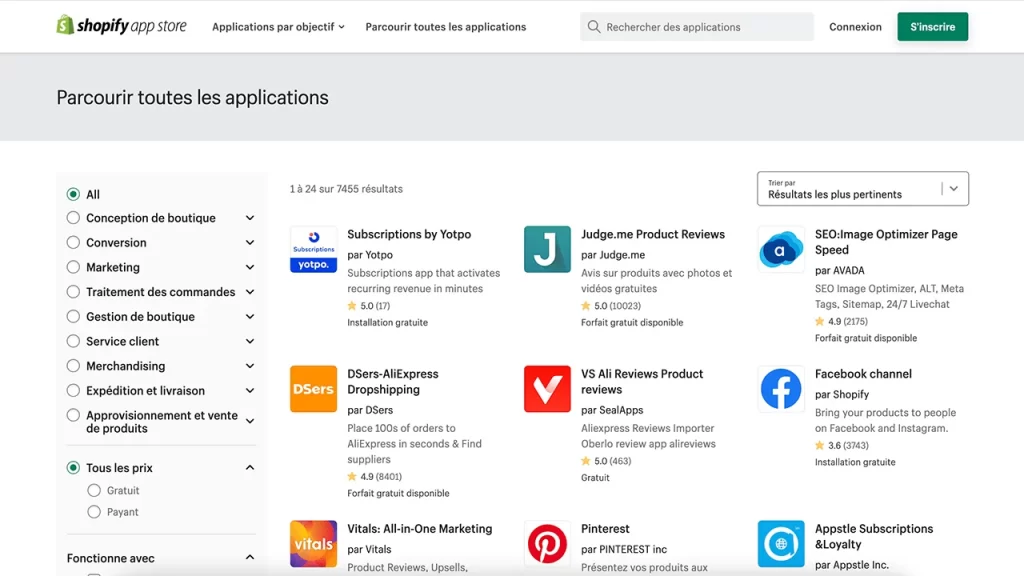The width and height of the screenshot is (1024, 576).
Task: Focus the Rechercher des applications field
Action: pyautogui.click(x=697, y=27)
